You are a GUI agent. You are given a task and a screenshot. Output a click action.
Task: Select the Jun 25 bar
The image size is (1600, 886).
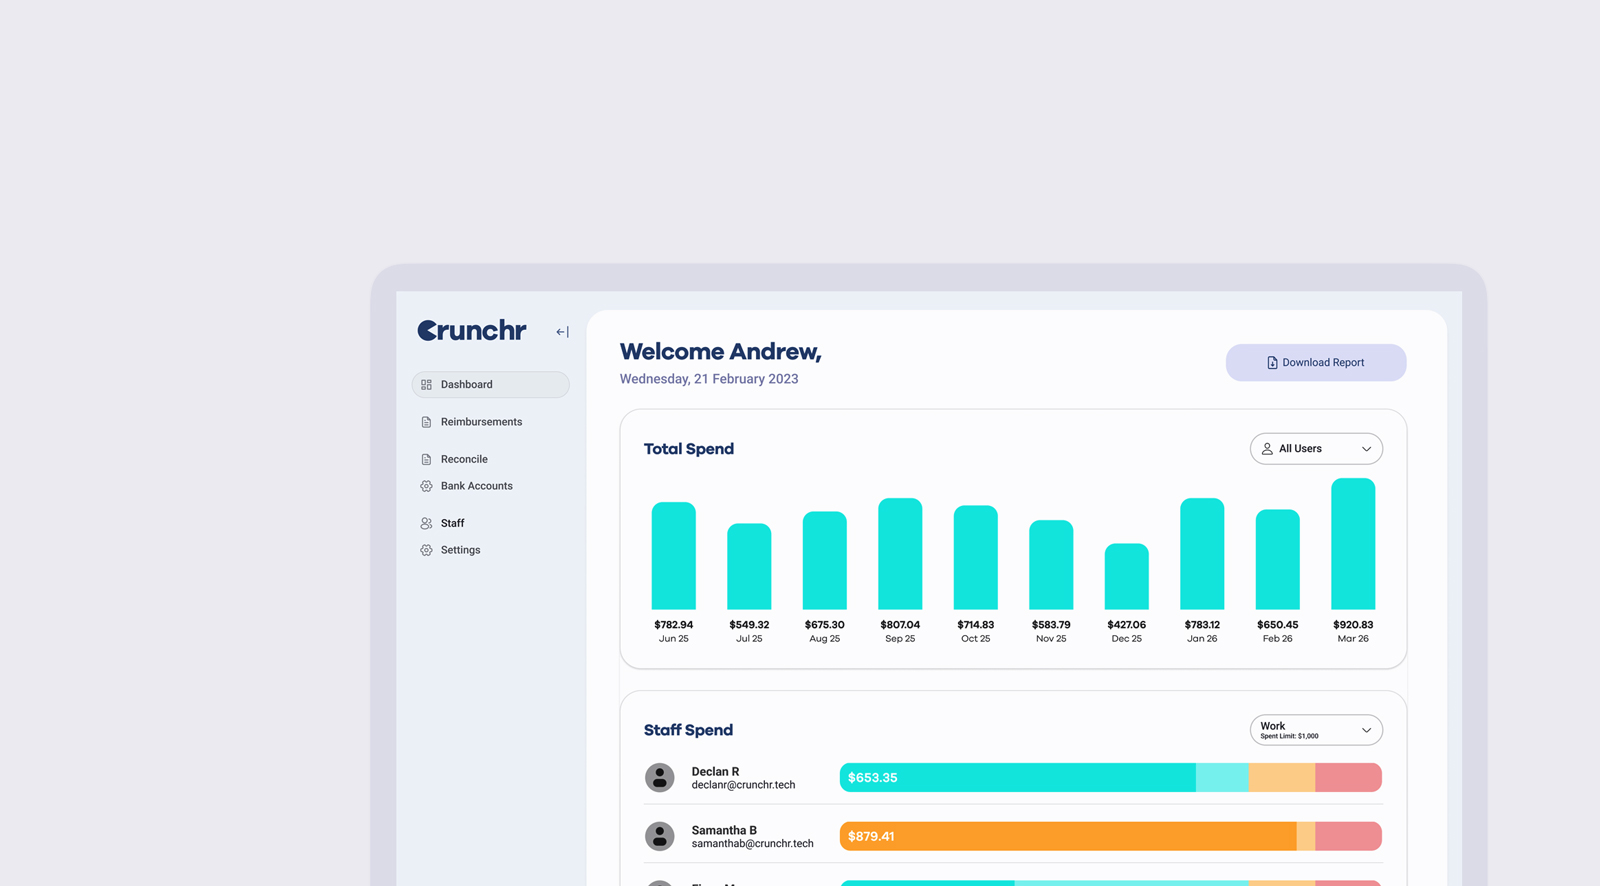click(674, 556)
